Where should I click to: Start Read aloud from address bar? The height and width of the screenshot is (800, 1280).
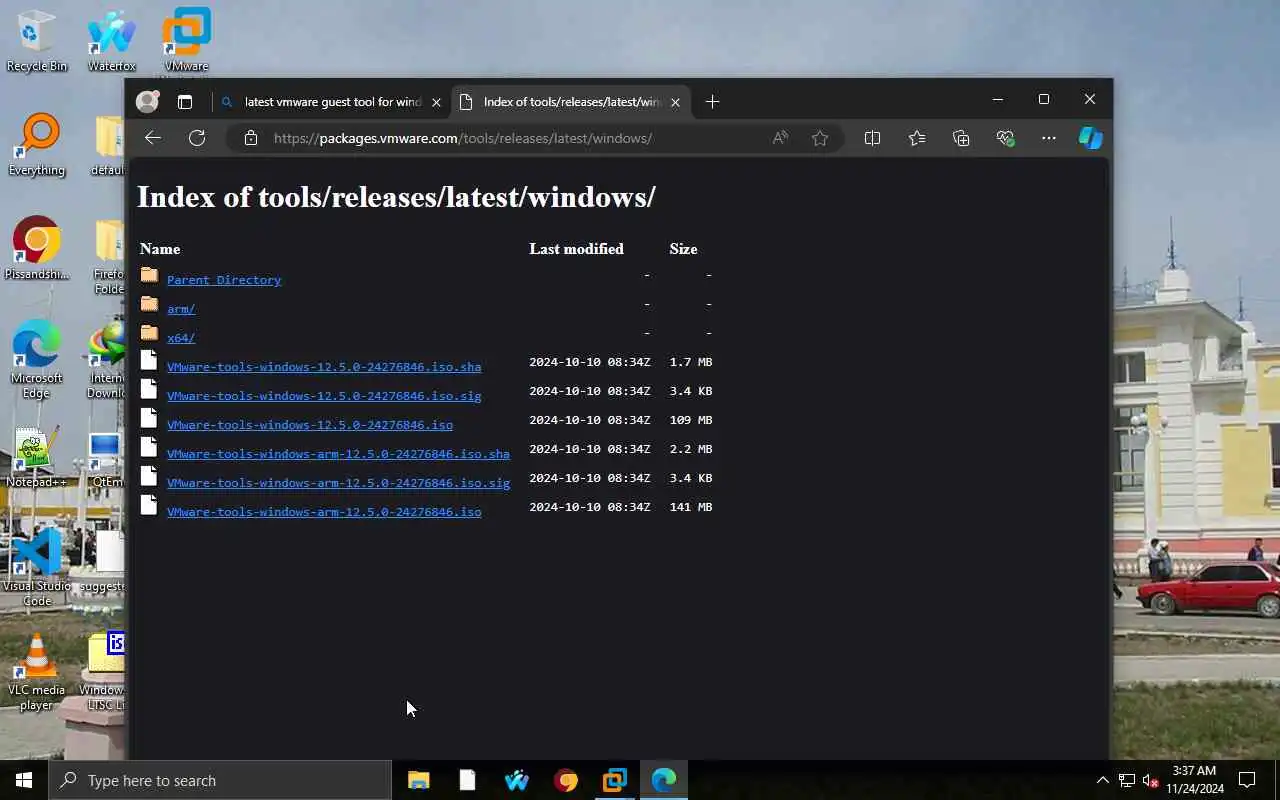[780, 138]
